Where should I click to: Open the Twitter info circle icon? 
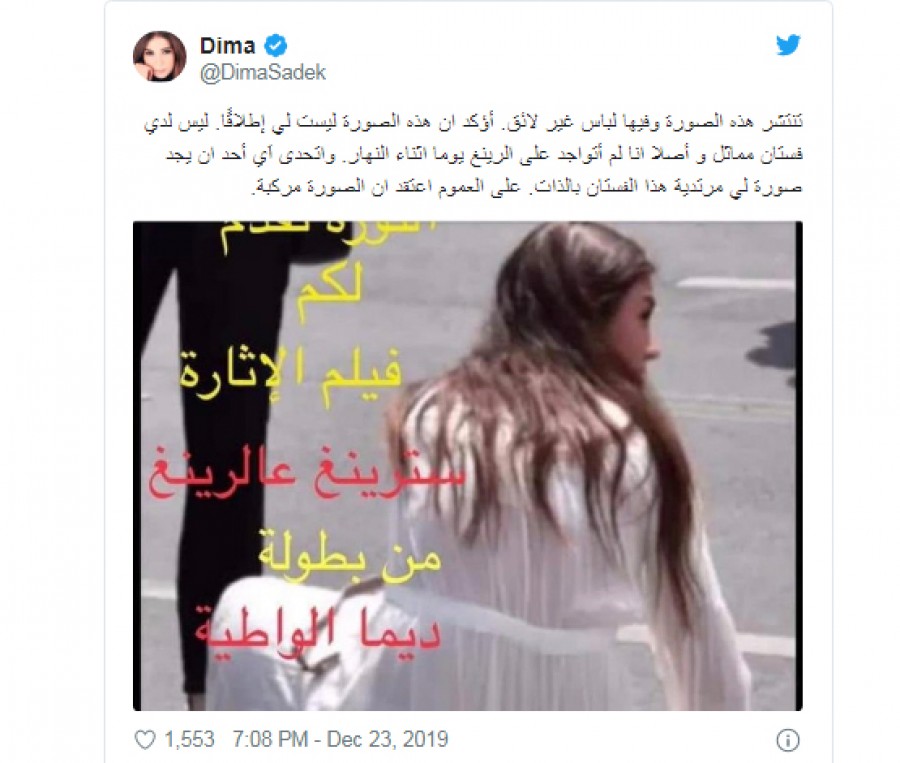coord(788,740)
